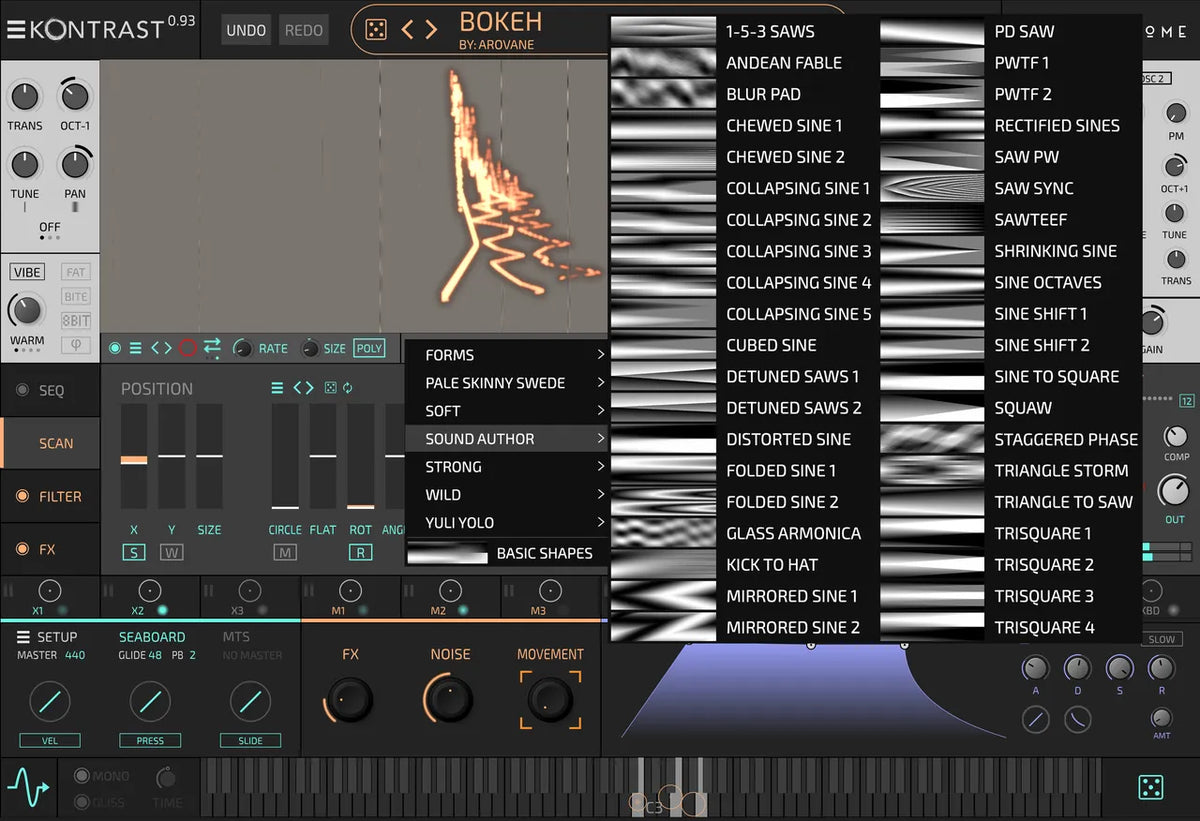Toggle POLY mode next to the Size knob
Image resolution: width=1200 pixels, height=821 pixels.
point(369,347)
